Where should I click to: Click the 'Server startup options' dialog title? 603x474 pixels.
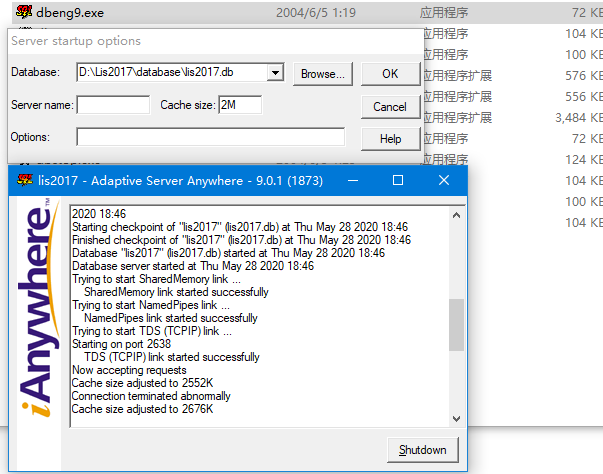(76, 41)
